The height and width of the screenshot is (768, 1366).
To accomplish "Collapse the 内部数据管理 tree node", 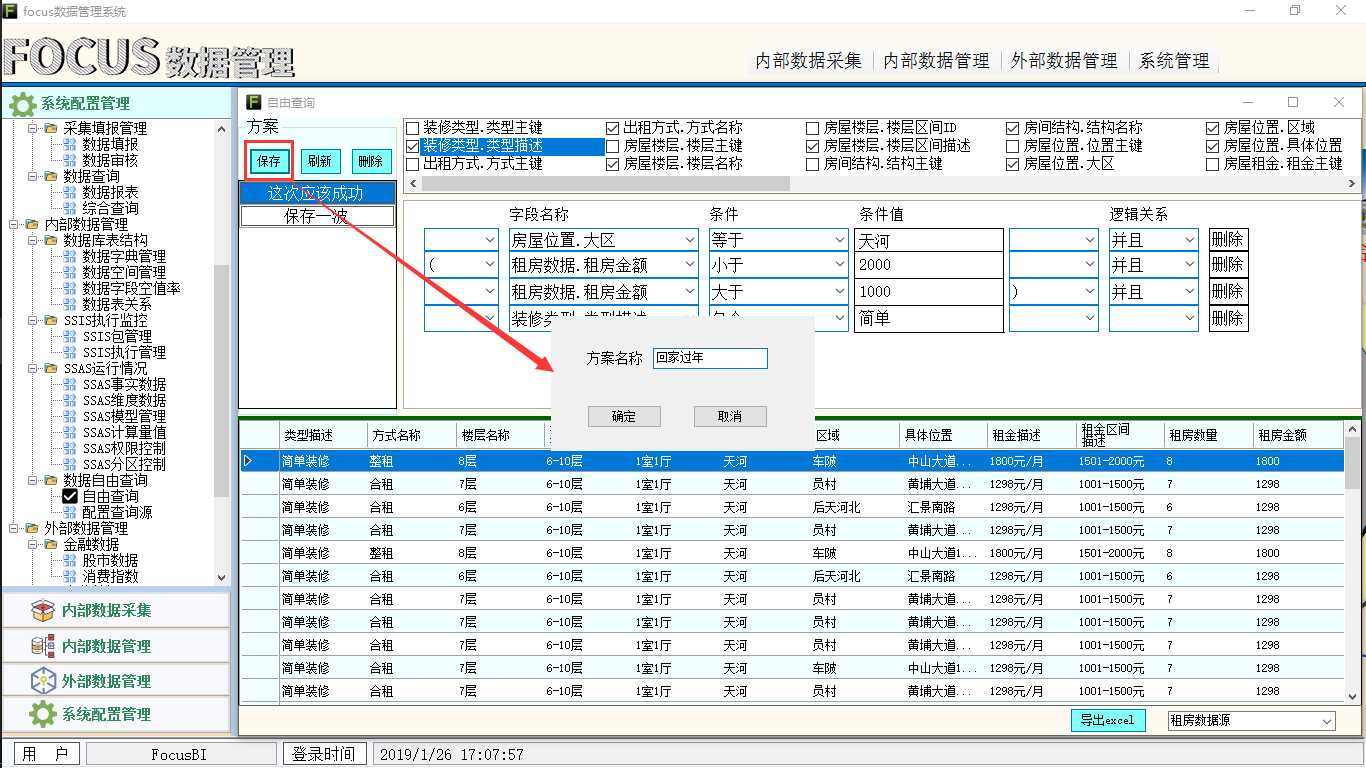I will (14, 224).
